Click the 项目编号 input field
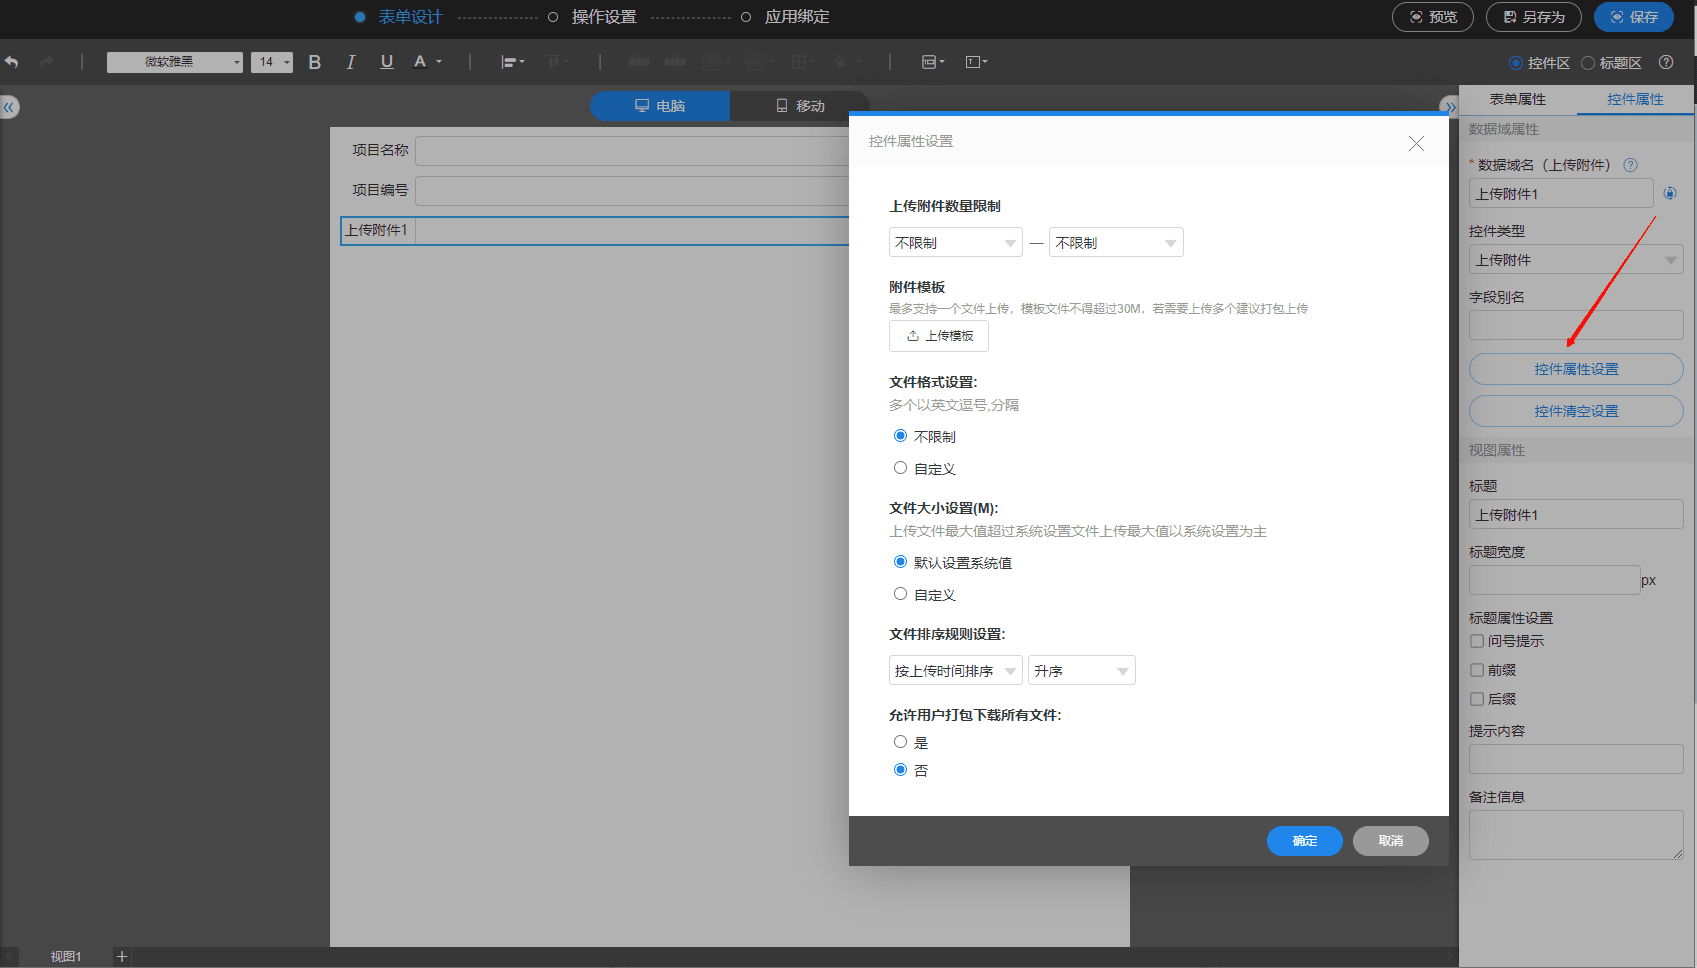The width and height of the screenshot is (1697, 968). tap(632, 191)
